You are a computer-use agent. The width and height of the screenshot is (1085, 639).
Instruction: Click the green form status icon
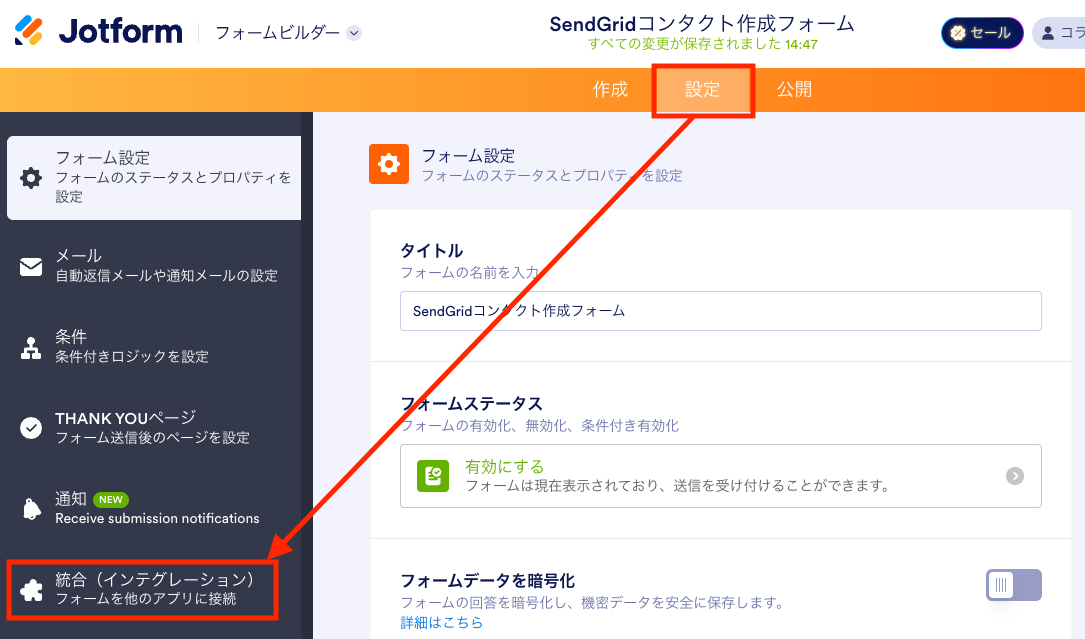(433, 476)
